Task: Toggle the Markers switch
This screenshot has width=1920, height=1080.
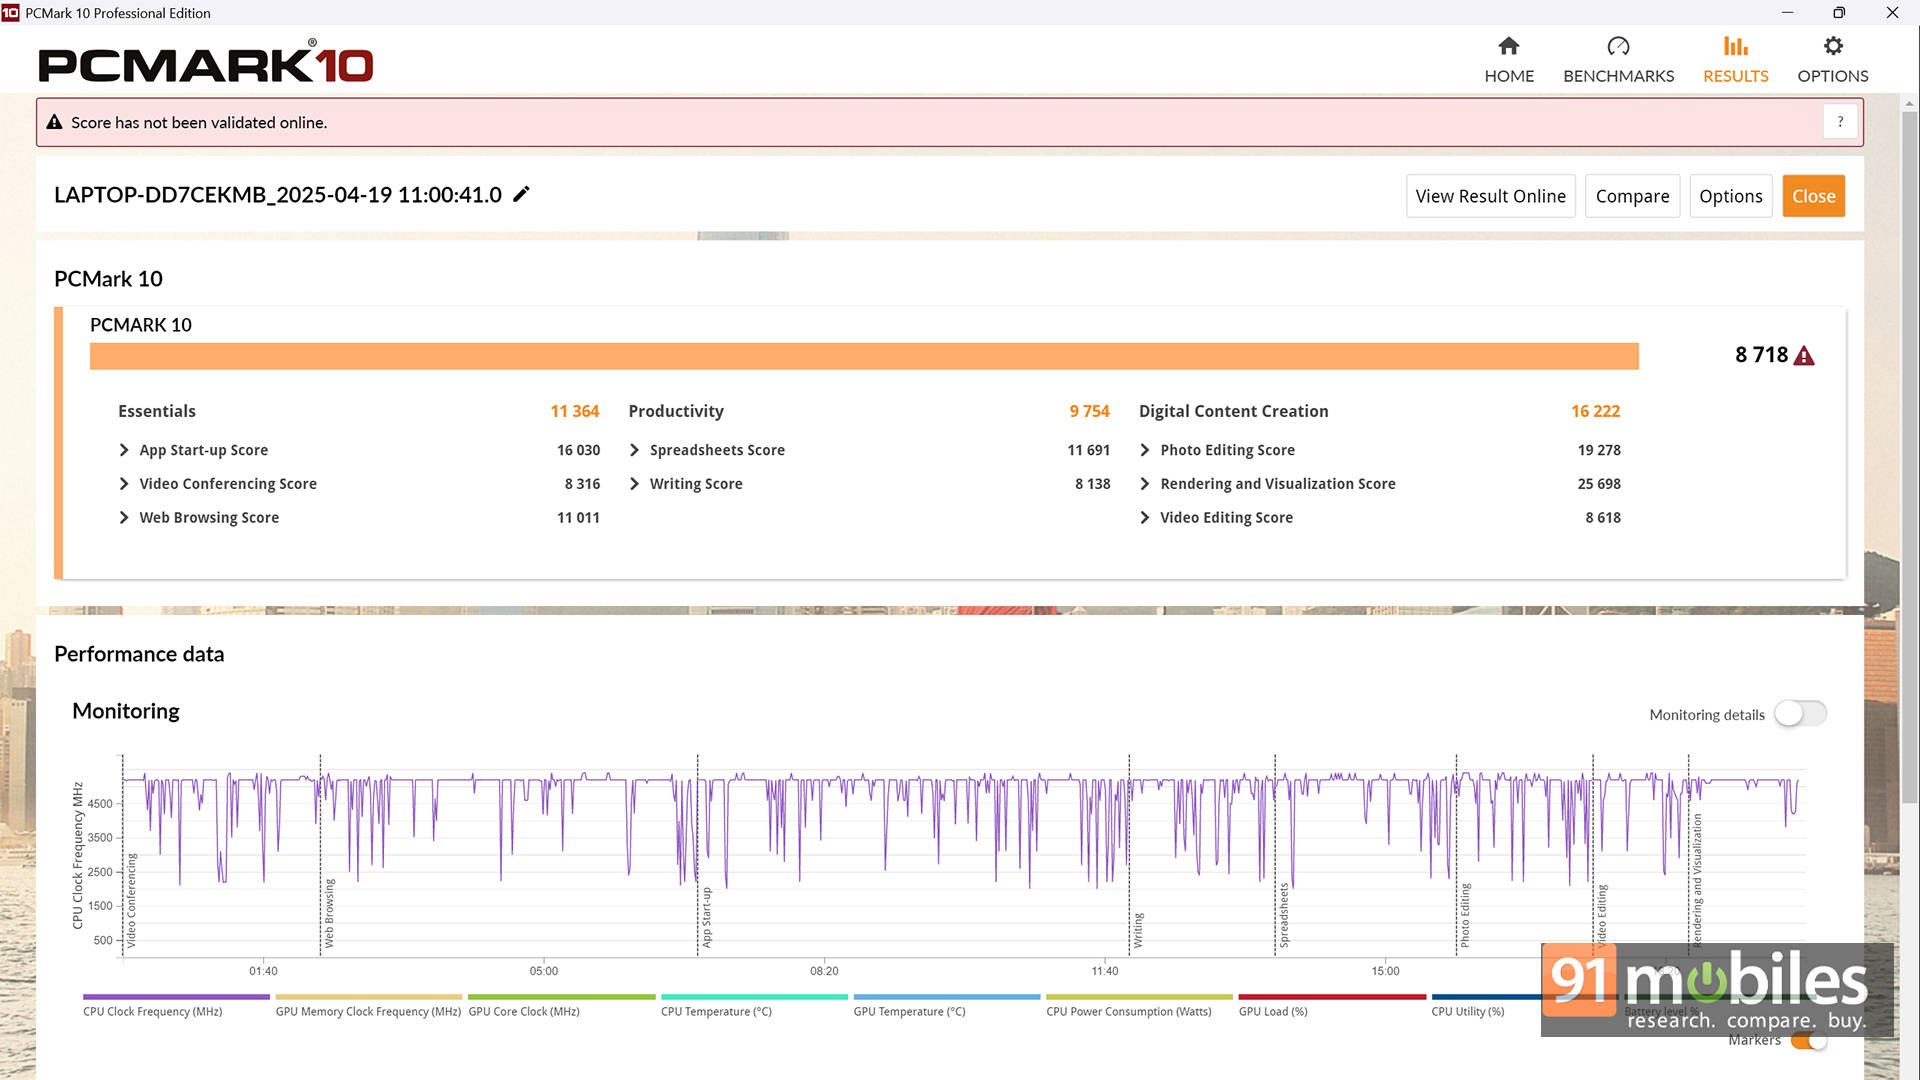Action: coord(1809,1041)
